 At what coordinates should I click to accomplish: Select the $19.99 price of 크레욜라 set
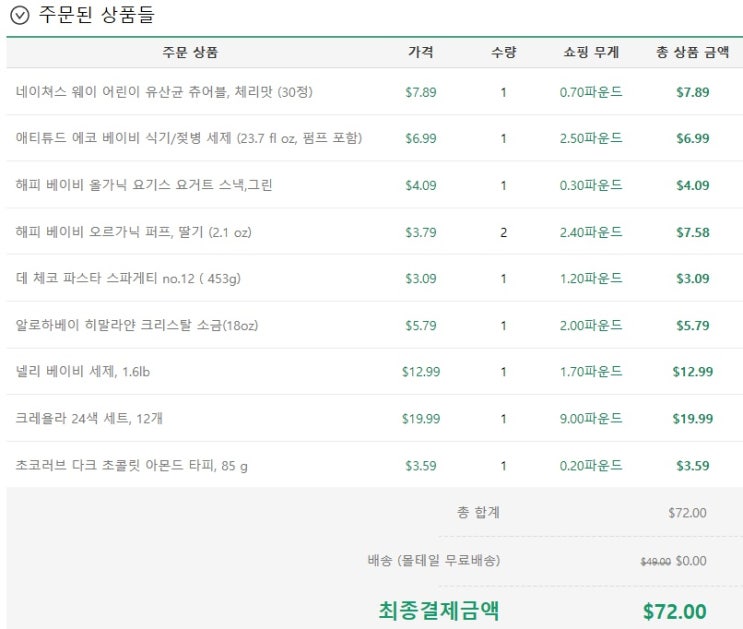[x=421, y=419]
